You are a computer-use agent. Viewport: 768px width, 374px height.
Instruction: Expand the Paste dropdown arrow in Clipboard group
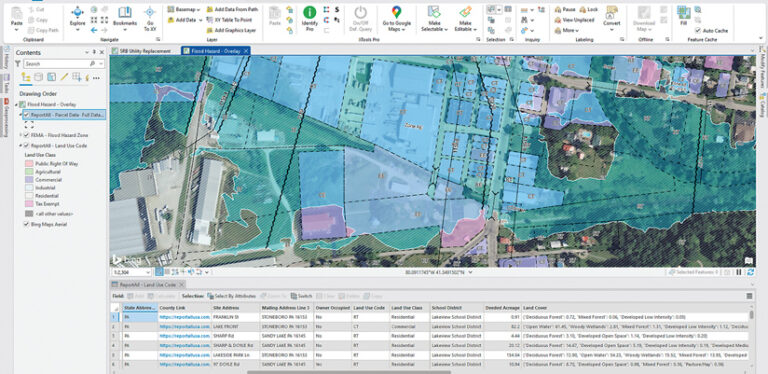click(x=17, y=29)
